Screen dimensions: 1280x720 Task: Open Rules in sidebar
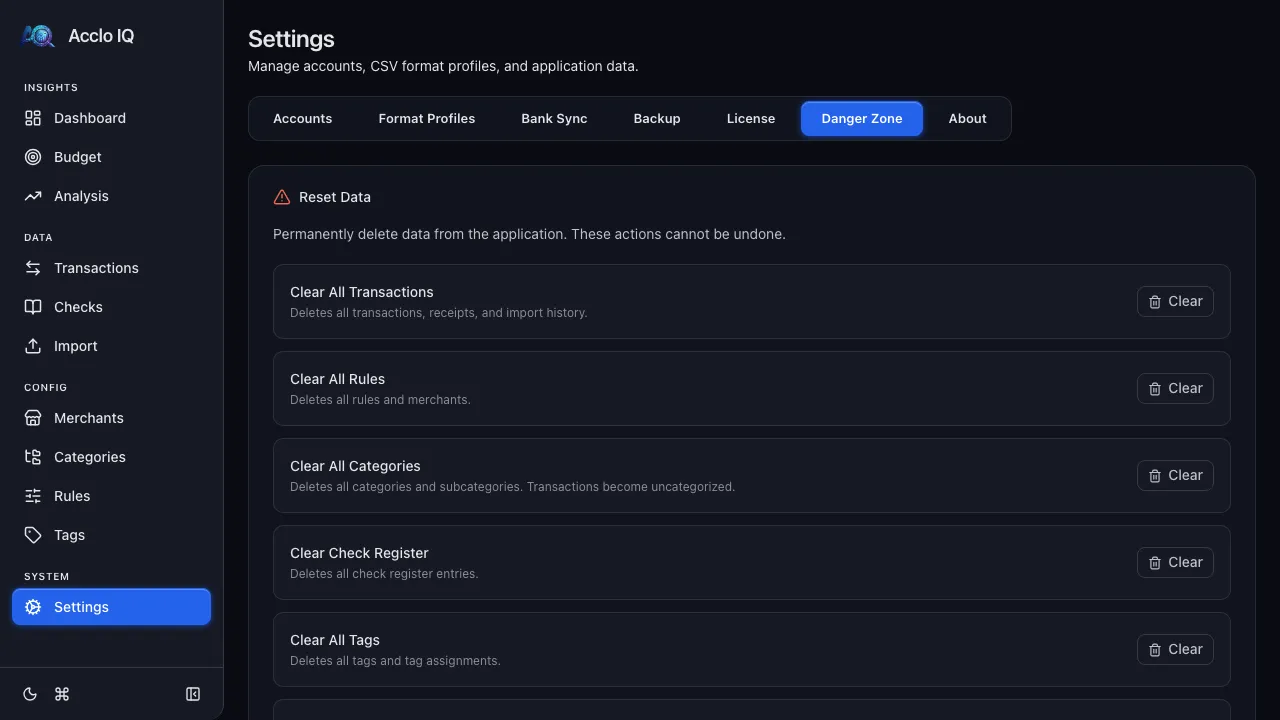(x=111, y=496)
